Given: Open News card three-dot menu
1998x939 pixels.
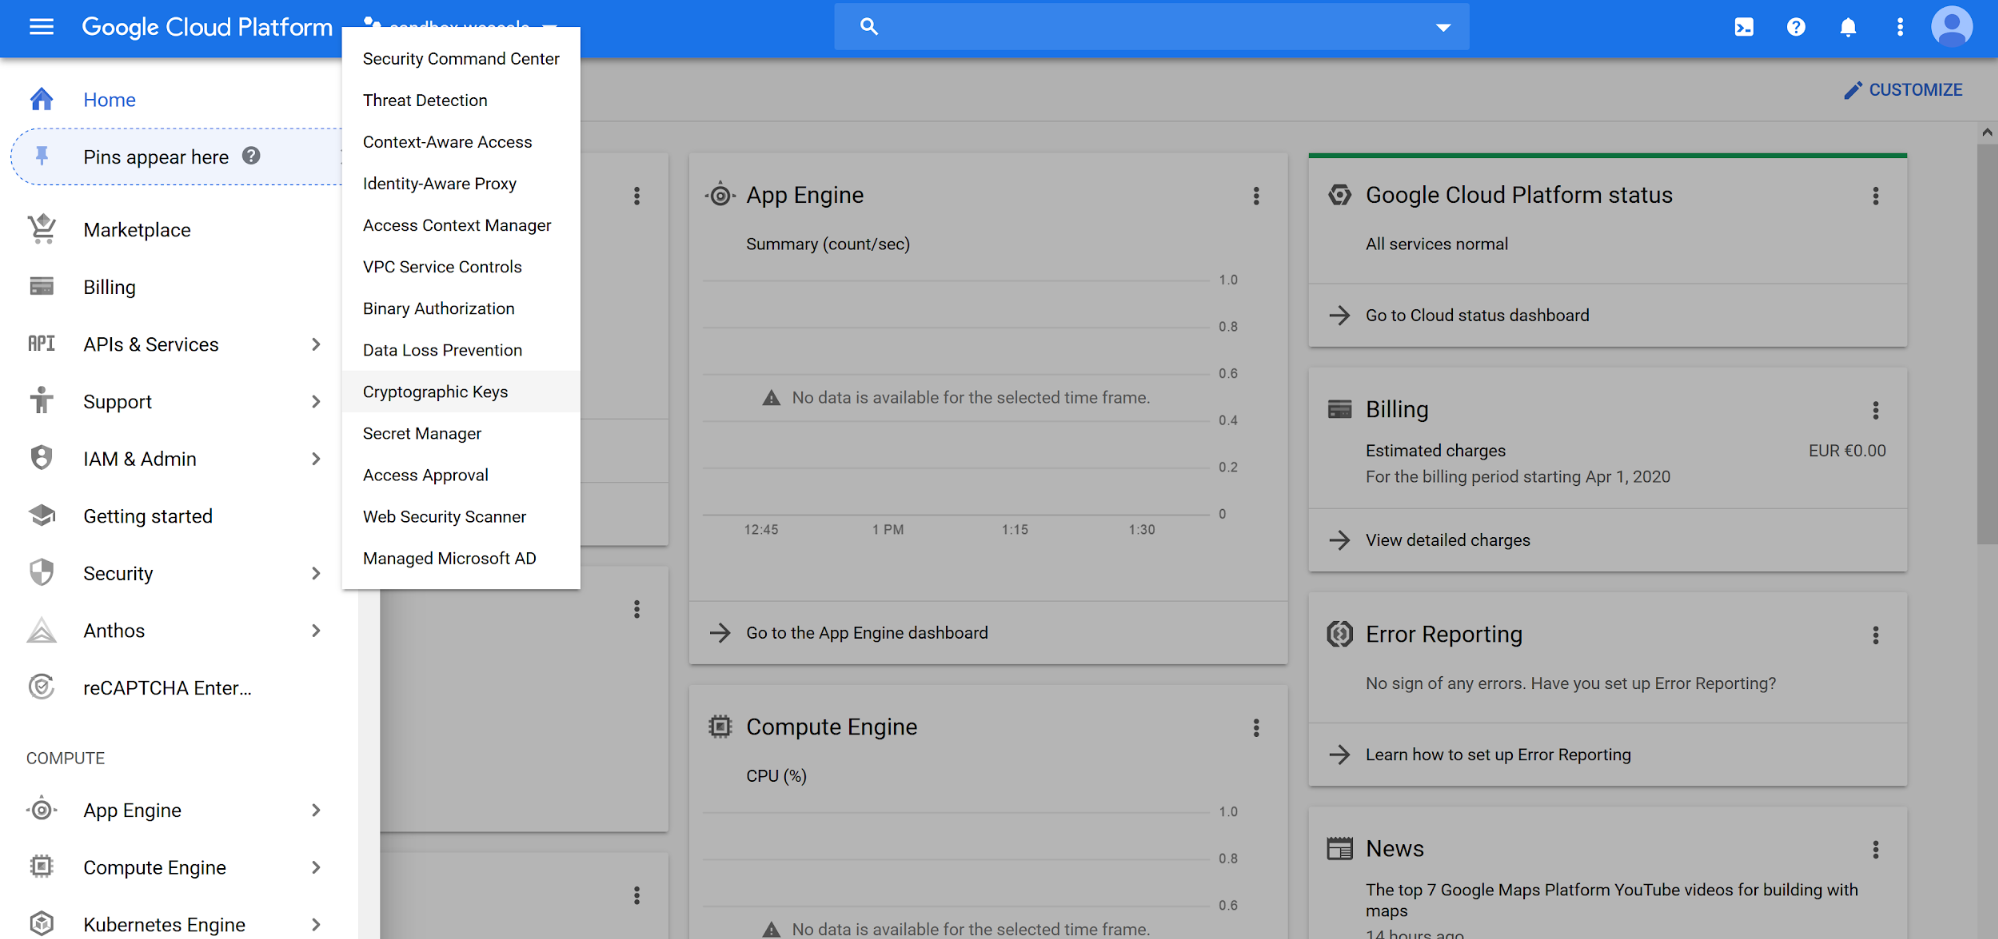Looking at the screenshot, I should point(1875,849).
